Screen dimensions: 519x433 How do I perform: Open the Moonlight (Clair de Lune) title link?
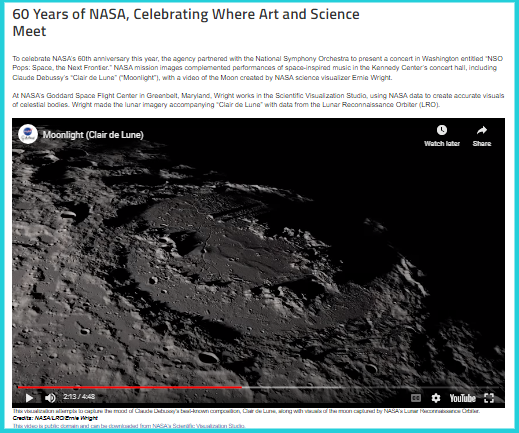[x=93, y=135]
